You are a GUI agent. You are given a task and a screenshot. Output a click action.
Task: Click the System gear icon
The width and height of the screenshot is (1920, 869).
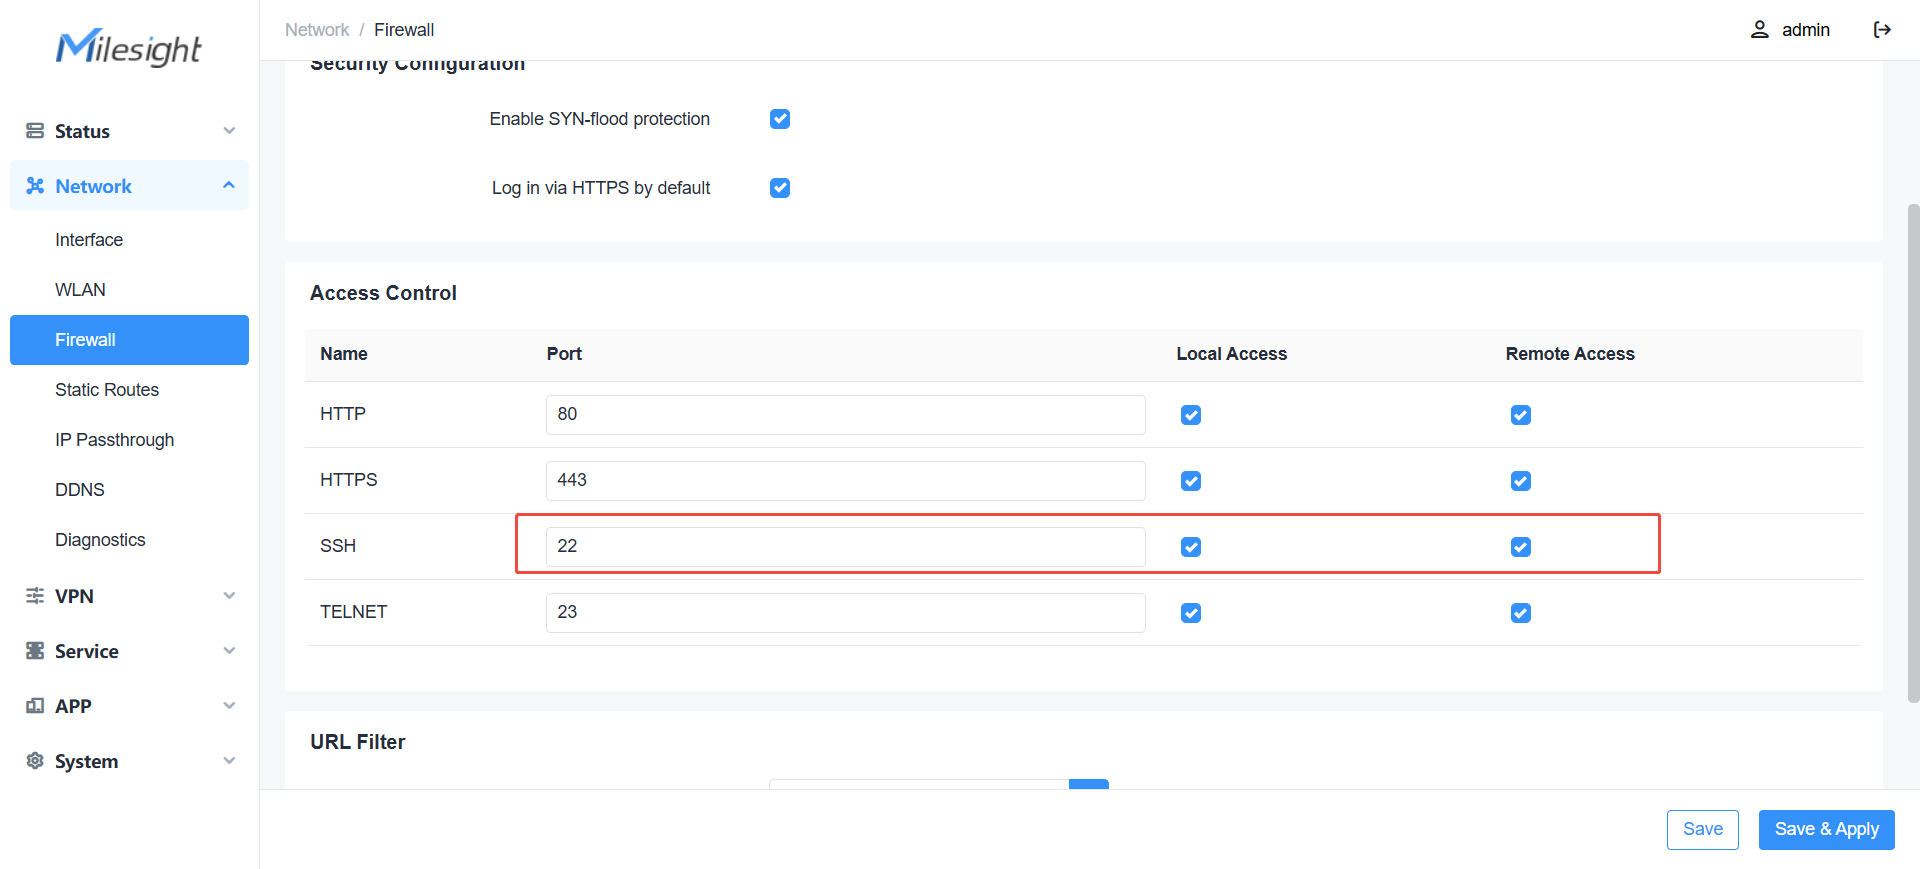pos(35,761)
